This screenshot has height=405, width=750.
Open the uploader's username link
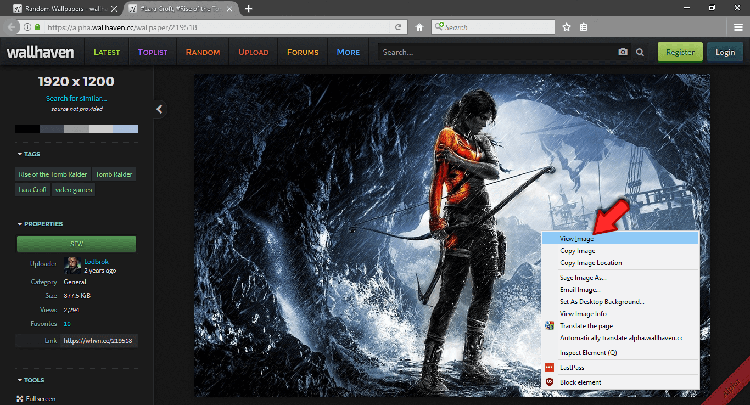point(97,262)
